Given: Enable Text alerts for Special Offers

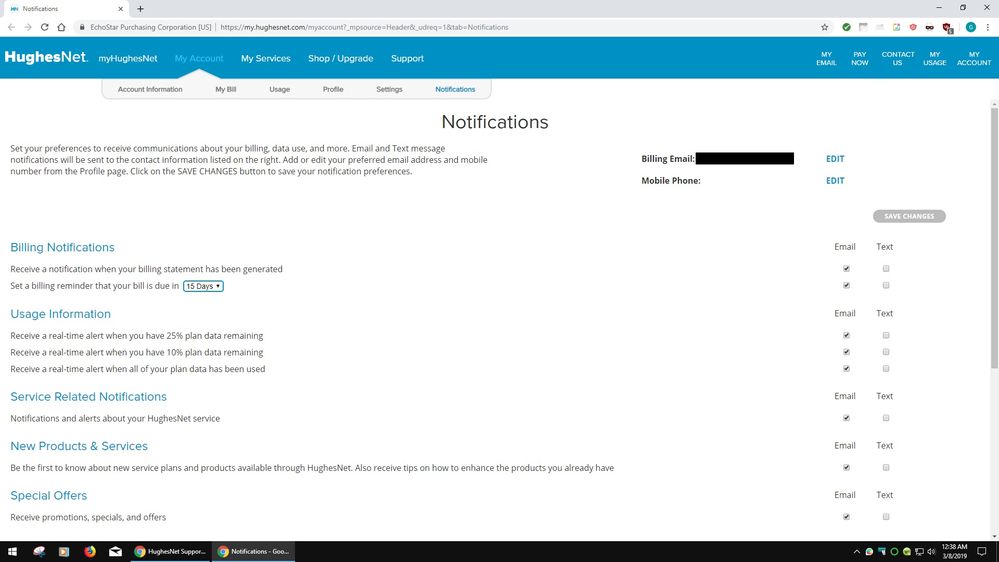Looking at the screenshot, I should [x=886, y=517].
